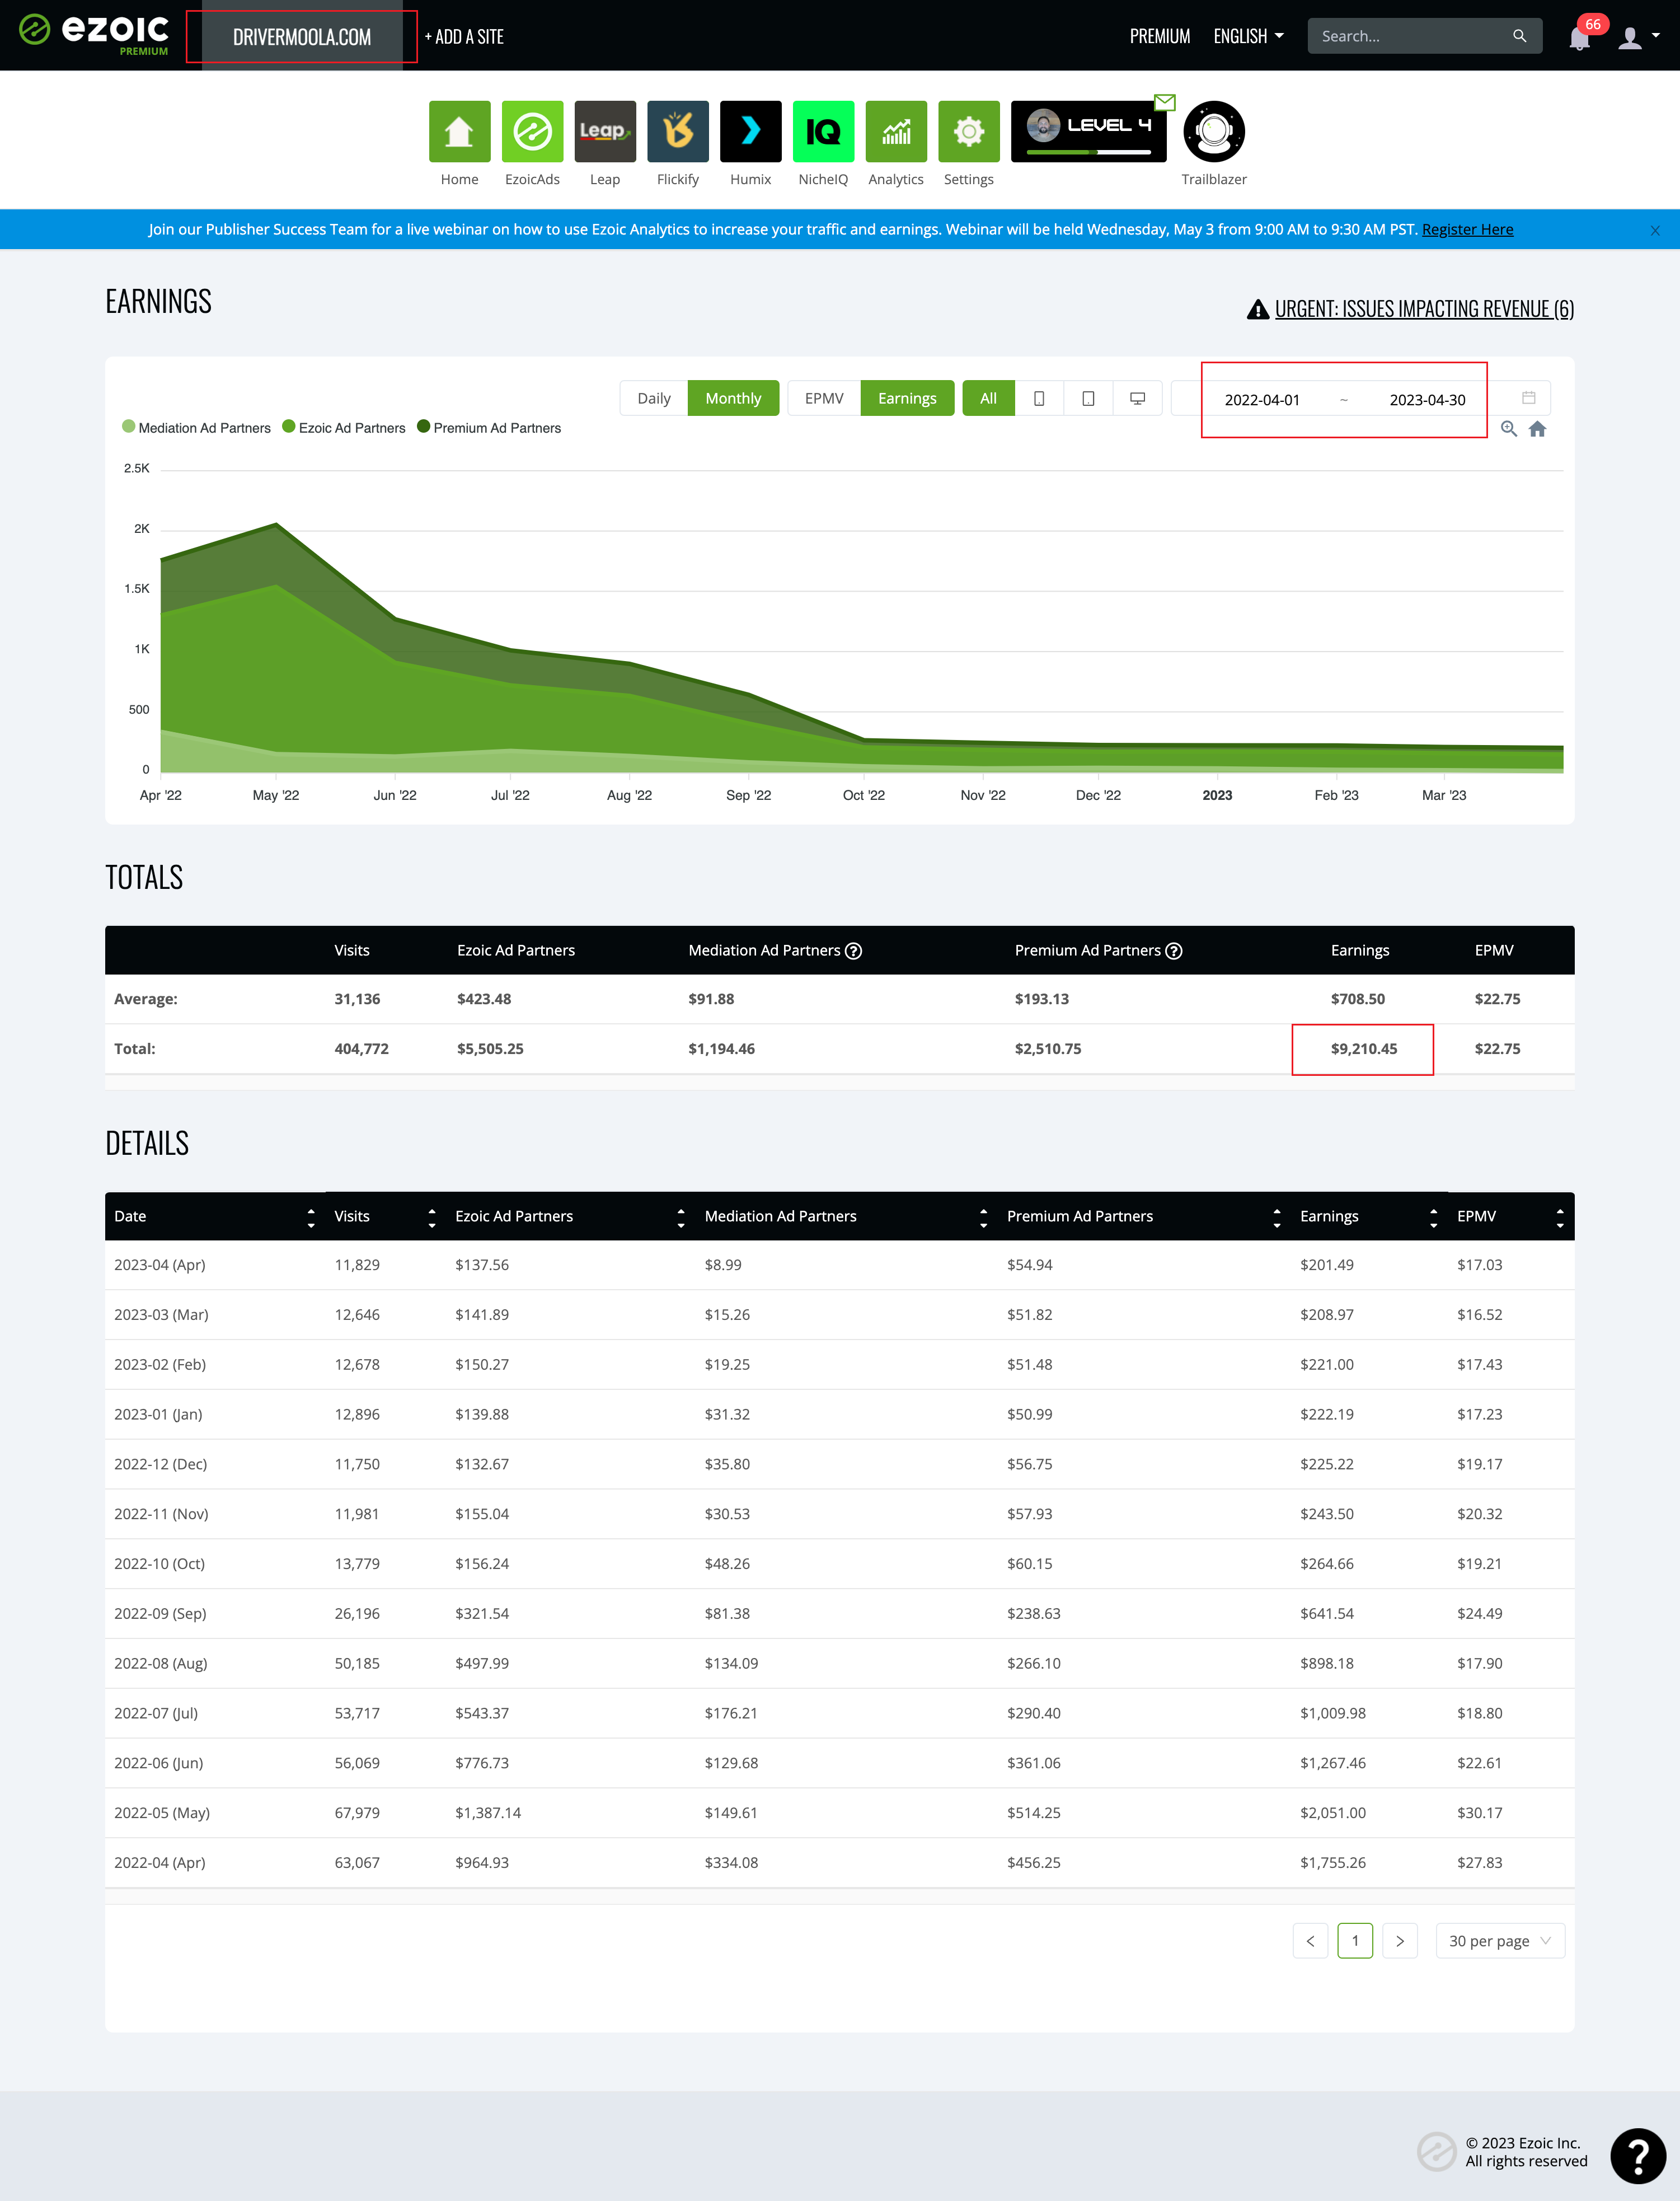
Task: Click the end date 2023-04-30 field
Action: (x=1427, y=400)
